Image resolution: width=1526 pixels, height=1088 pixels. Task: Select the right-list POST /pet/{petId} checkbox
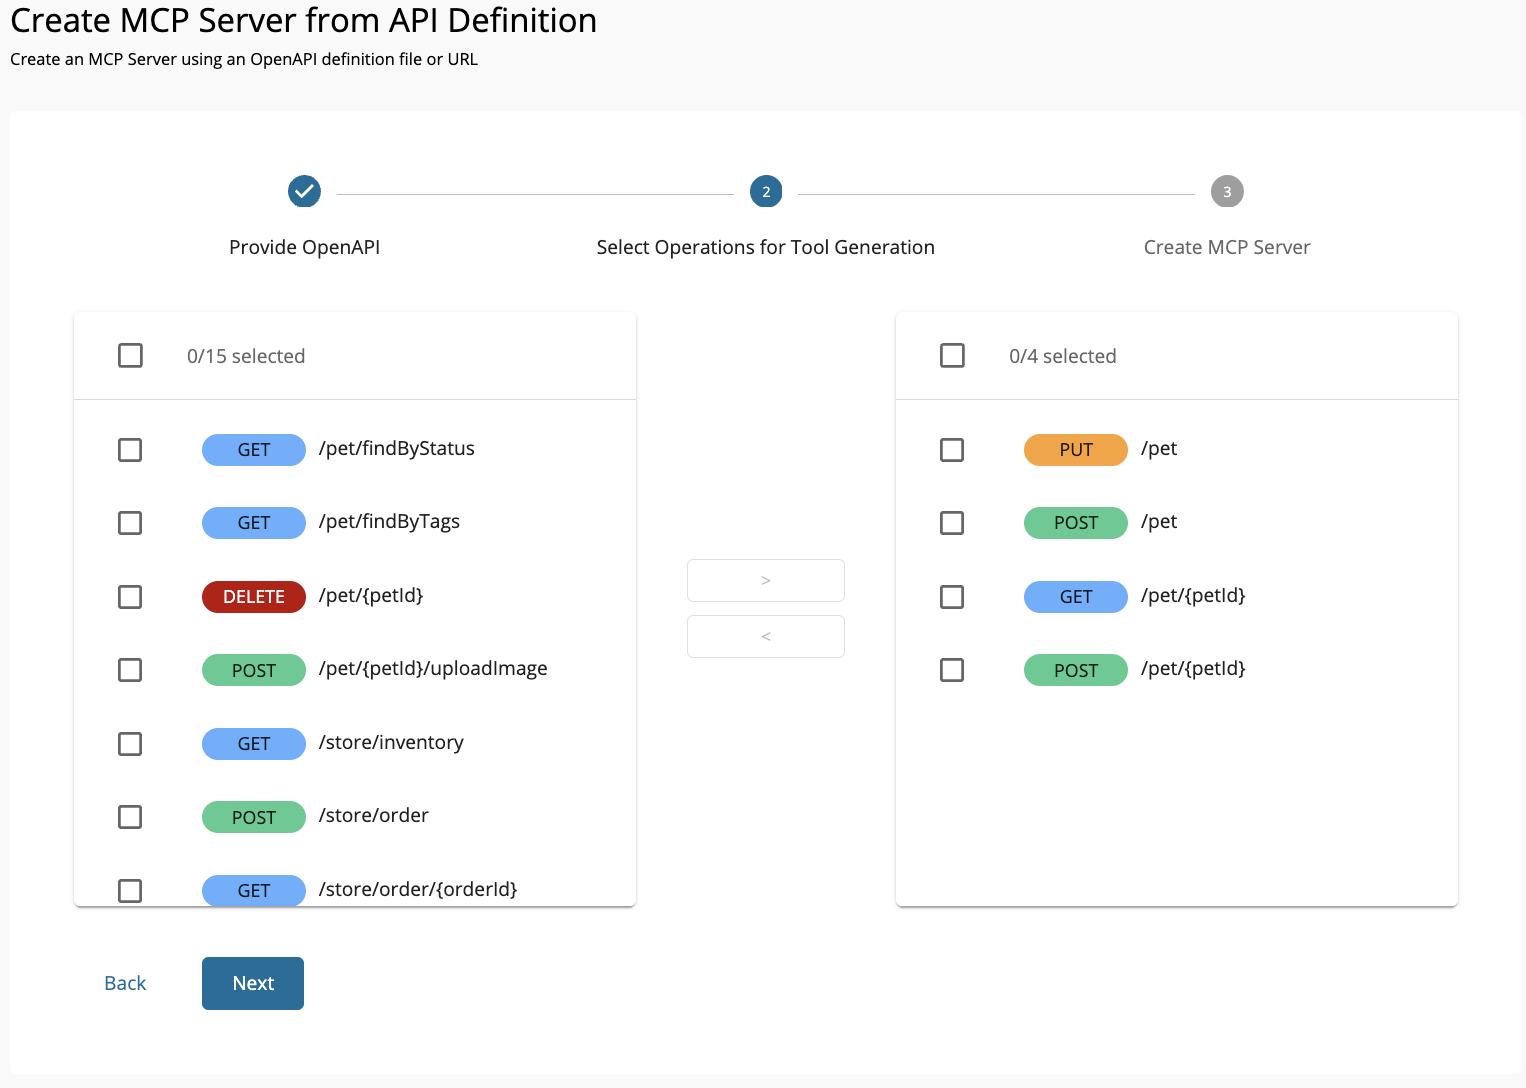tap(952, 669)
